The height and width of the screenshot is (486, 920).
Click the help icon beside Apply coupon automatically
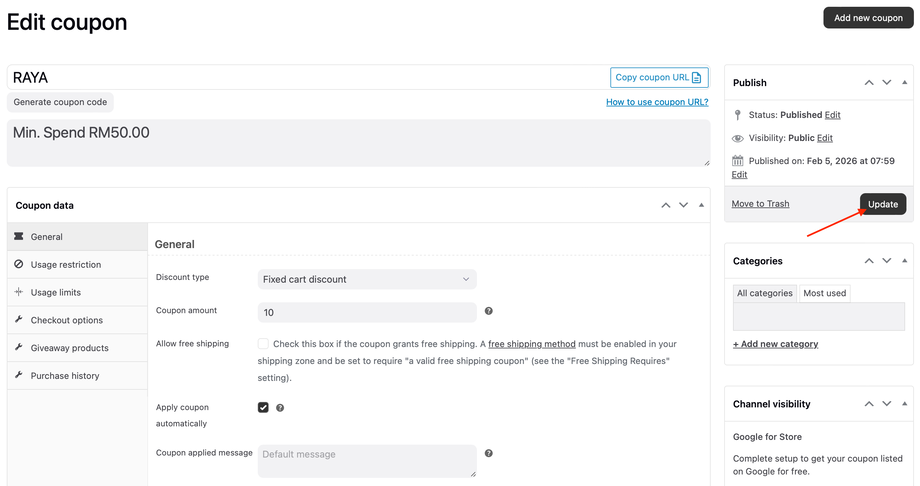(x=280, y=408)
